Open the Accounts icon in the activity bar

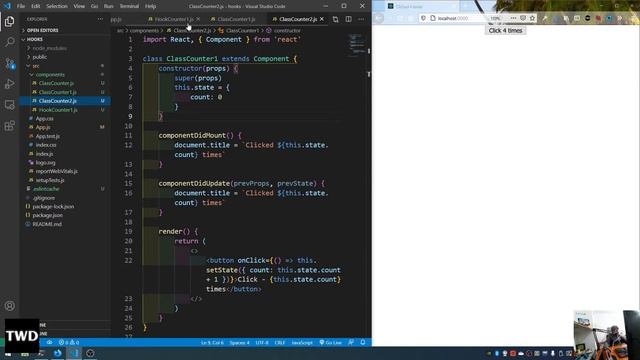coord(9,306)
